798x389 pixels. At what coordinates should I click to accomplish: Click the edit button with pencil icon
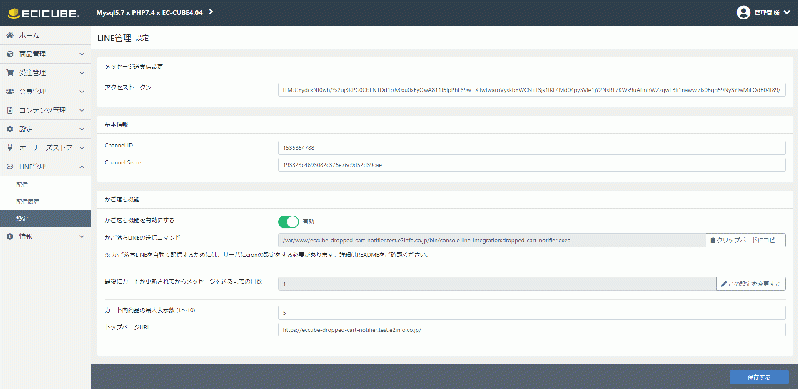click(751, 284)
